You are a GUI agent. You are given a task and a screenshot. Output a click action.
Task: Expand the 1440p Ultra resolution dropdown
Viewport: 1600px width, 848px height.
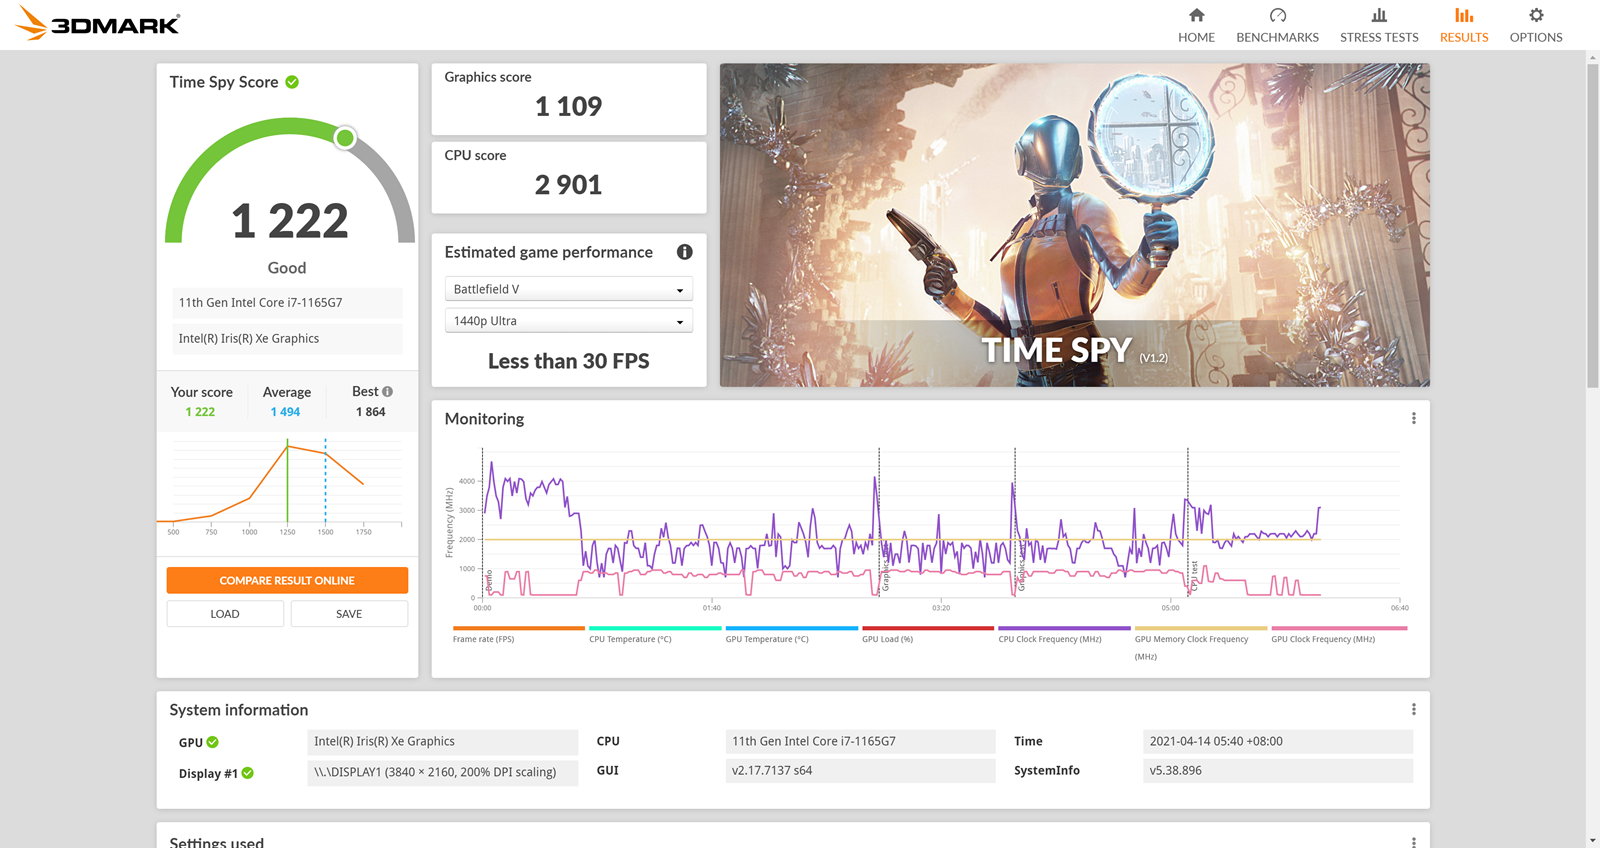(x=568, y=321)
